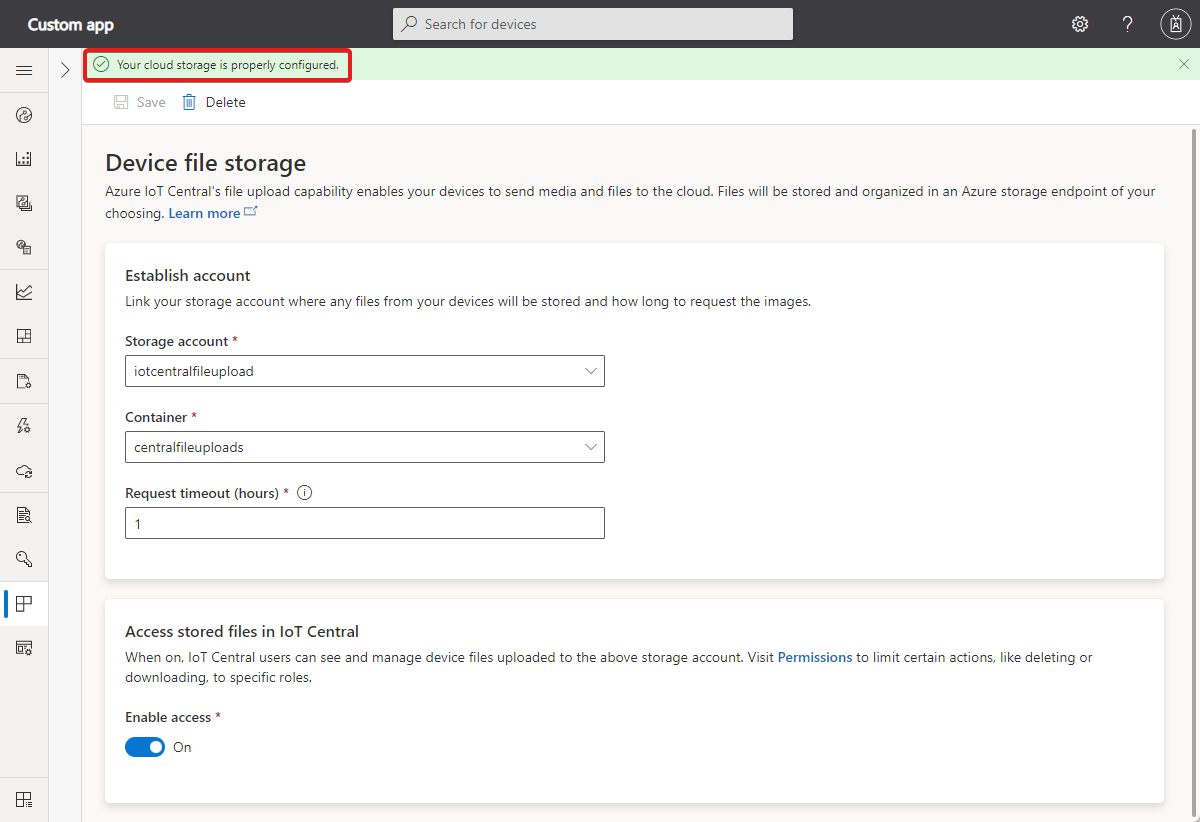Turn off the Enable access toggle
Screen dimensions: 1200x822
click(145, 747)
